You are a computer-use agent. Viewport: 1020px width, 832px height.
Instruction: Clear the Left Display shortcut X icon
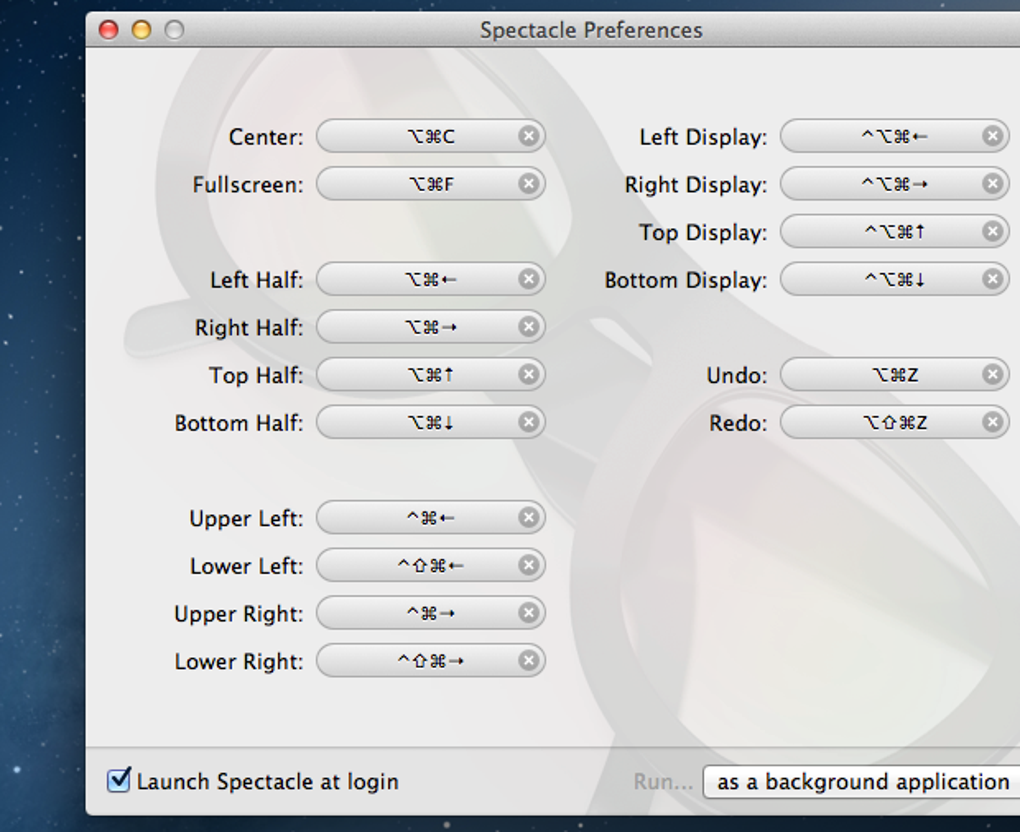[992, 136]
